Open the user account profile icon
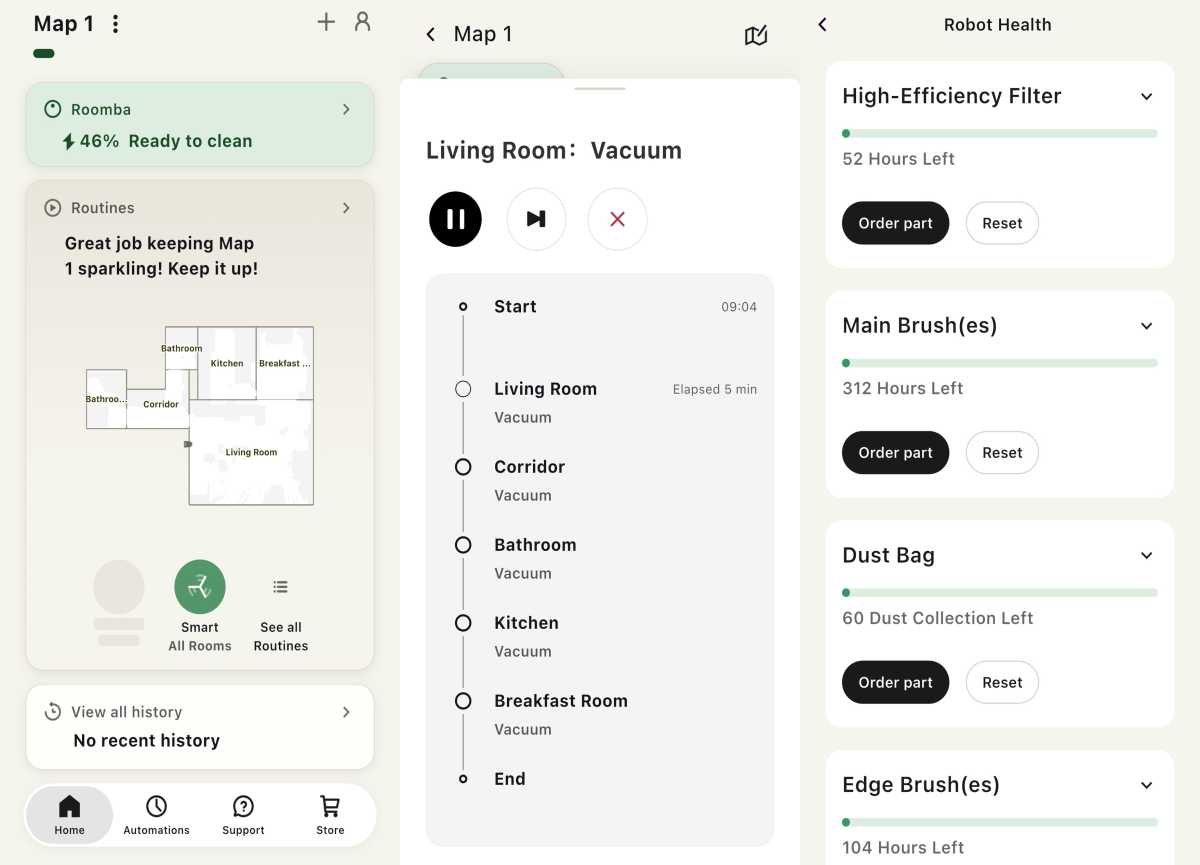Image resolution: width=1200 pixels, height=865 pixels. (x=363, y=22)
